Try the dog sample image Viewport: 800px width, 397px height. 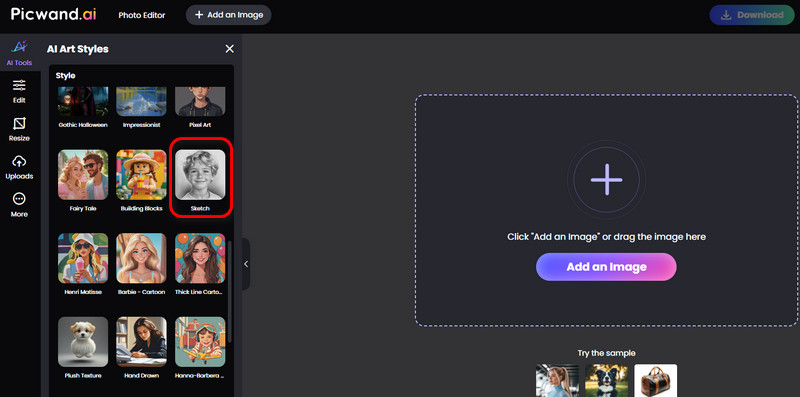pos(607,380)
